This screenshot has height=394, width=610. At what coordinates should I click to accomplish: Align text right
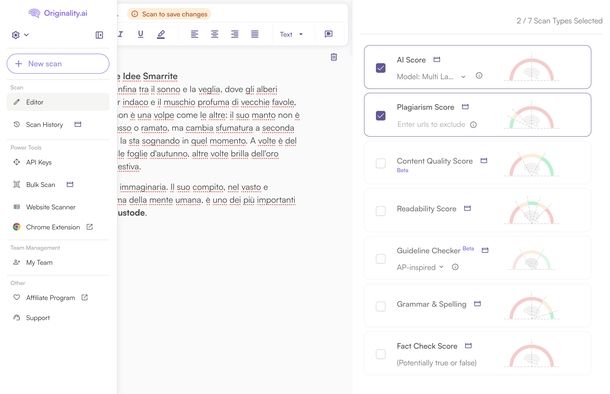[235, 34]
